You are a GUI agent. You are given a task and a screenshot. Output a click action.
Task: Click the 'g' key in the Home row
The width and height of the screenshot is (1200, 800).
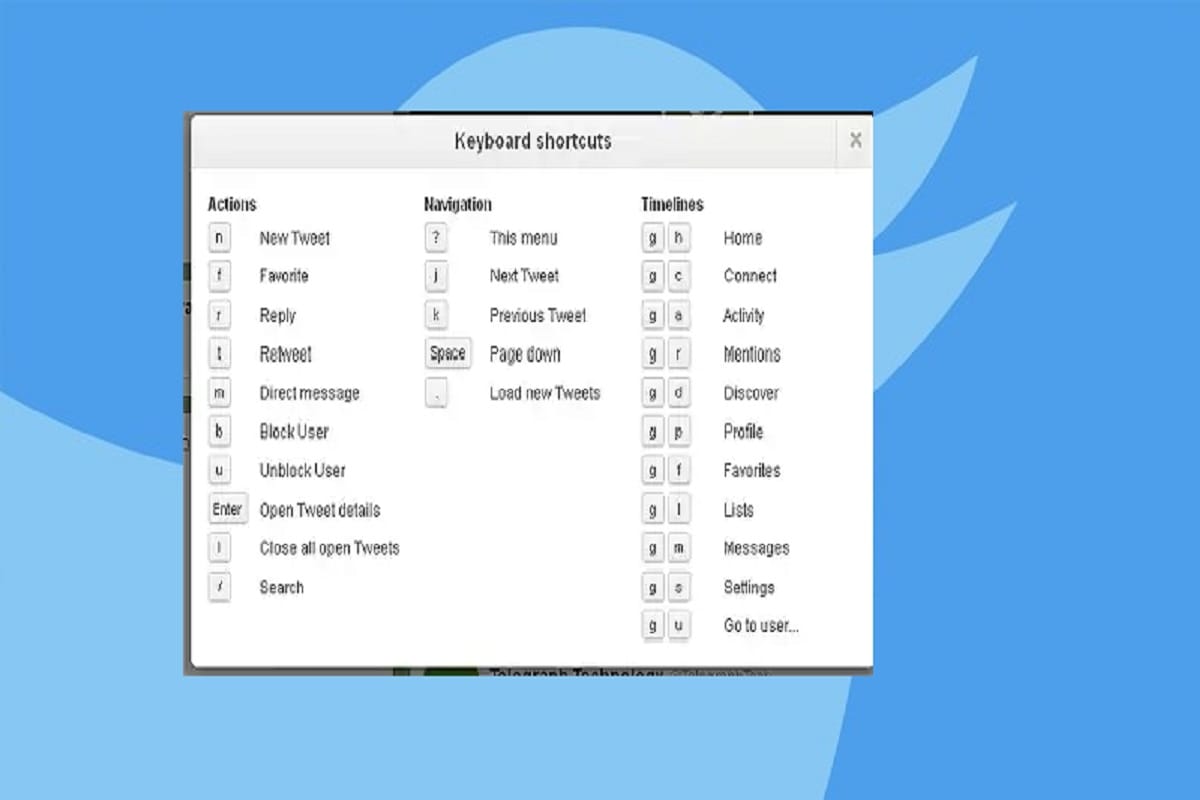653,238
